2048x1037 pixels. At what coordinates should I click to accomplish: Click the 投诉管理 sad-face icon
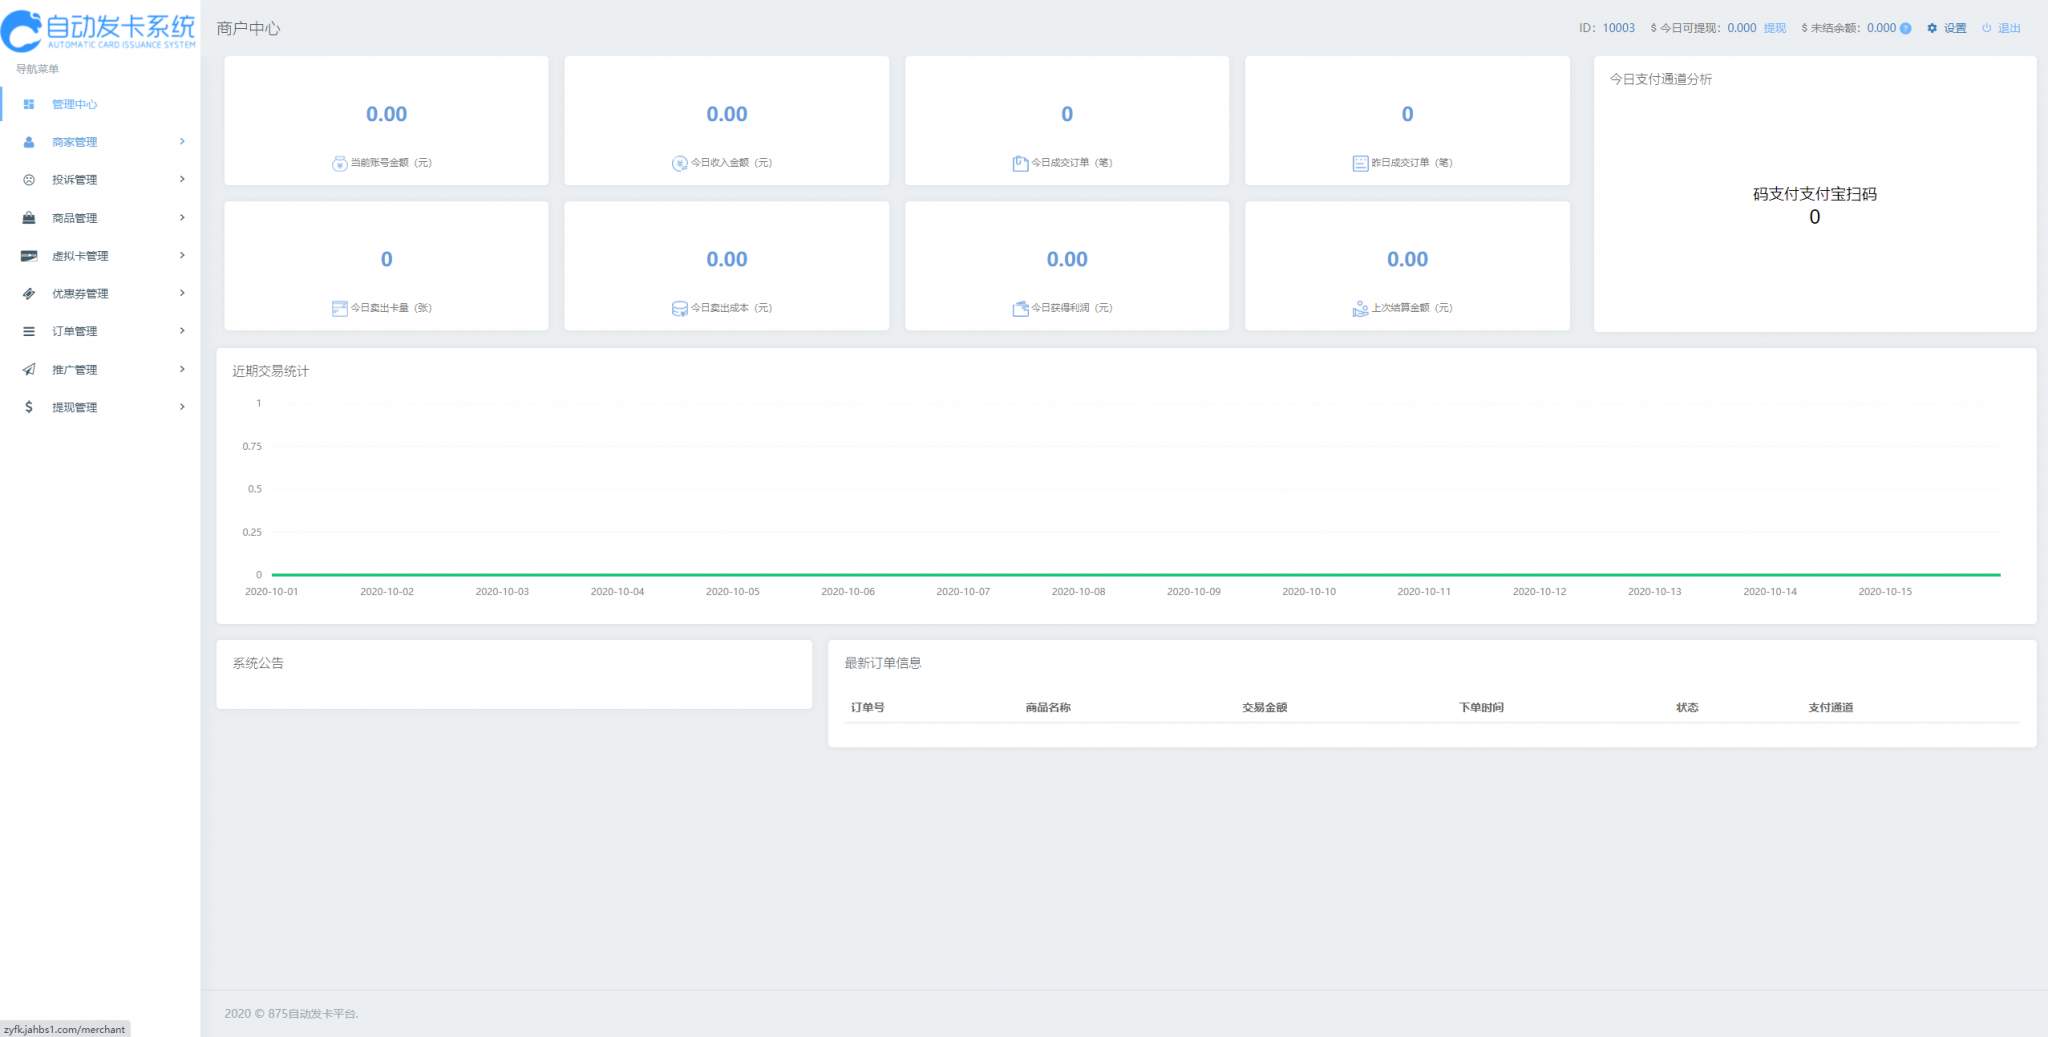pos(29,180)
